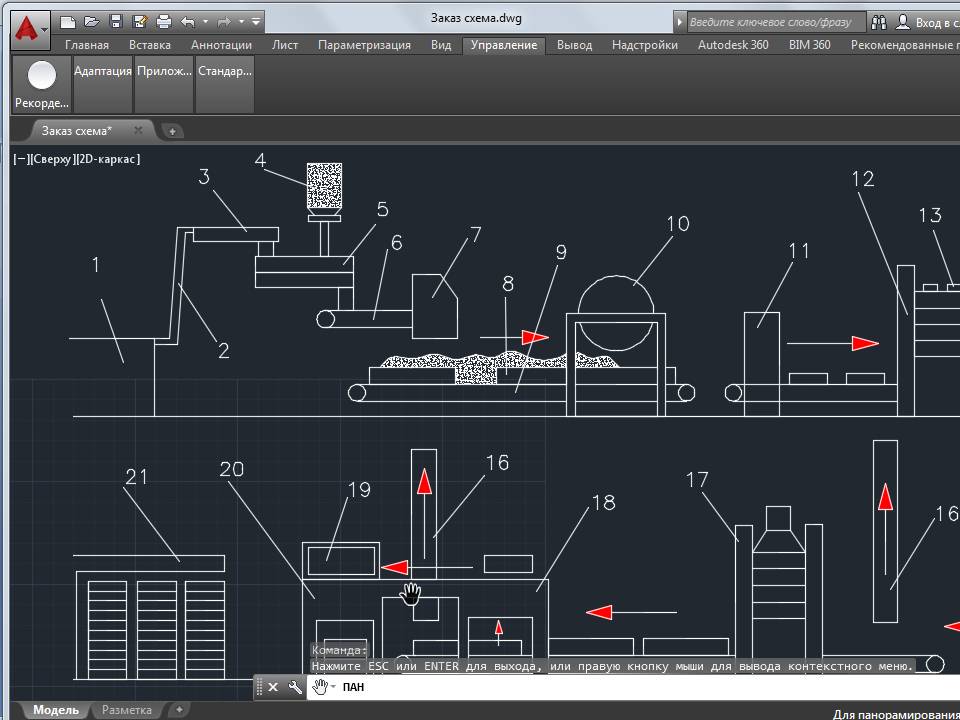Select the Вид ribbon tab
960x720 pixels.
(x=441, y=45)
